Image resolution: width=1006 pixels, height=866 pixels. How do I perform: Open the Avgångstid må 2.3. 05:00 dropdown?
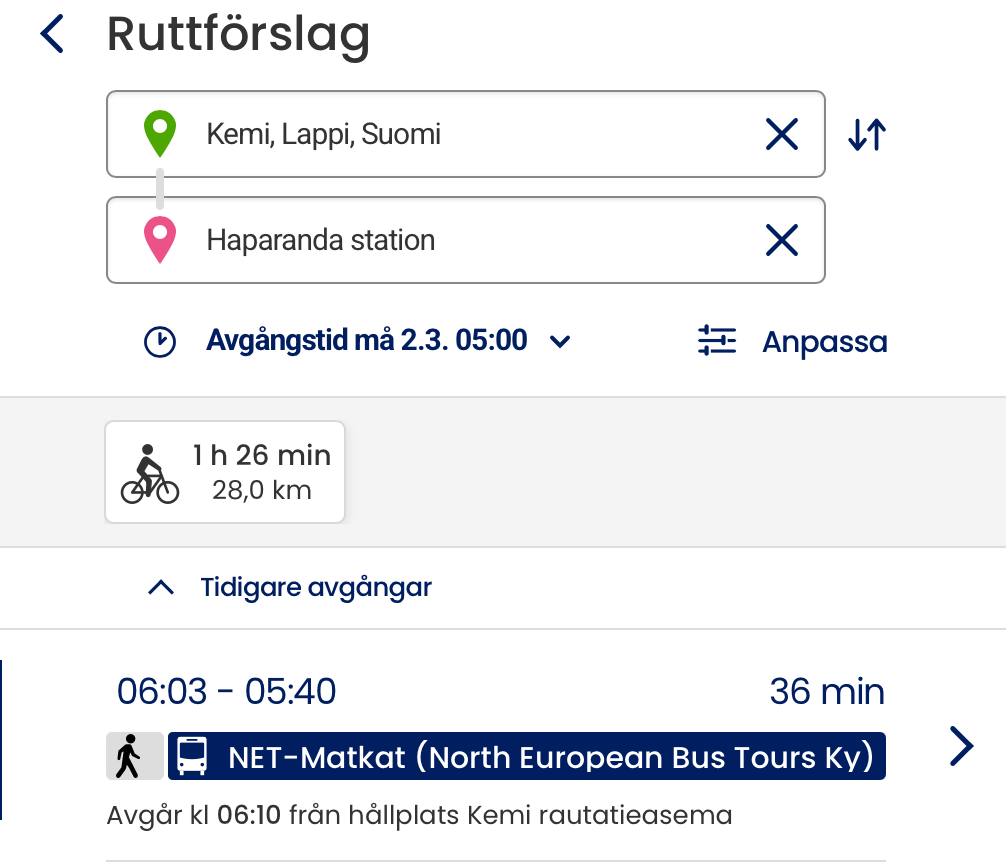(x=388, y=341)
